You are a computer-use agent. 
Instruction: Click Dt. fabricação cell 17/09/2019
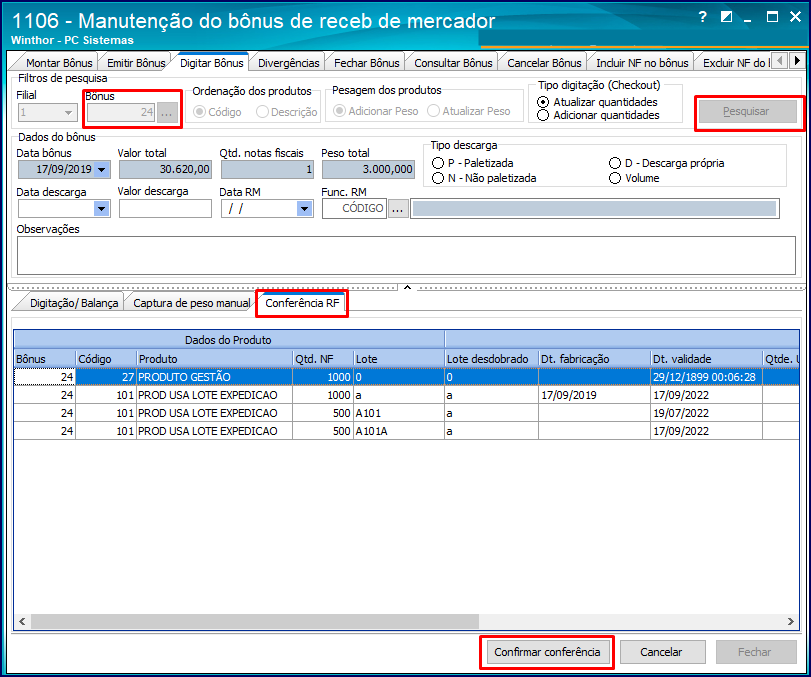coord(594,395)
